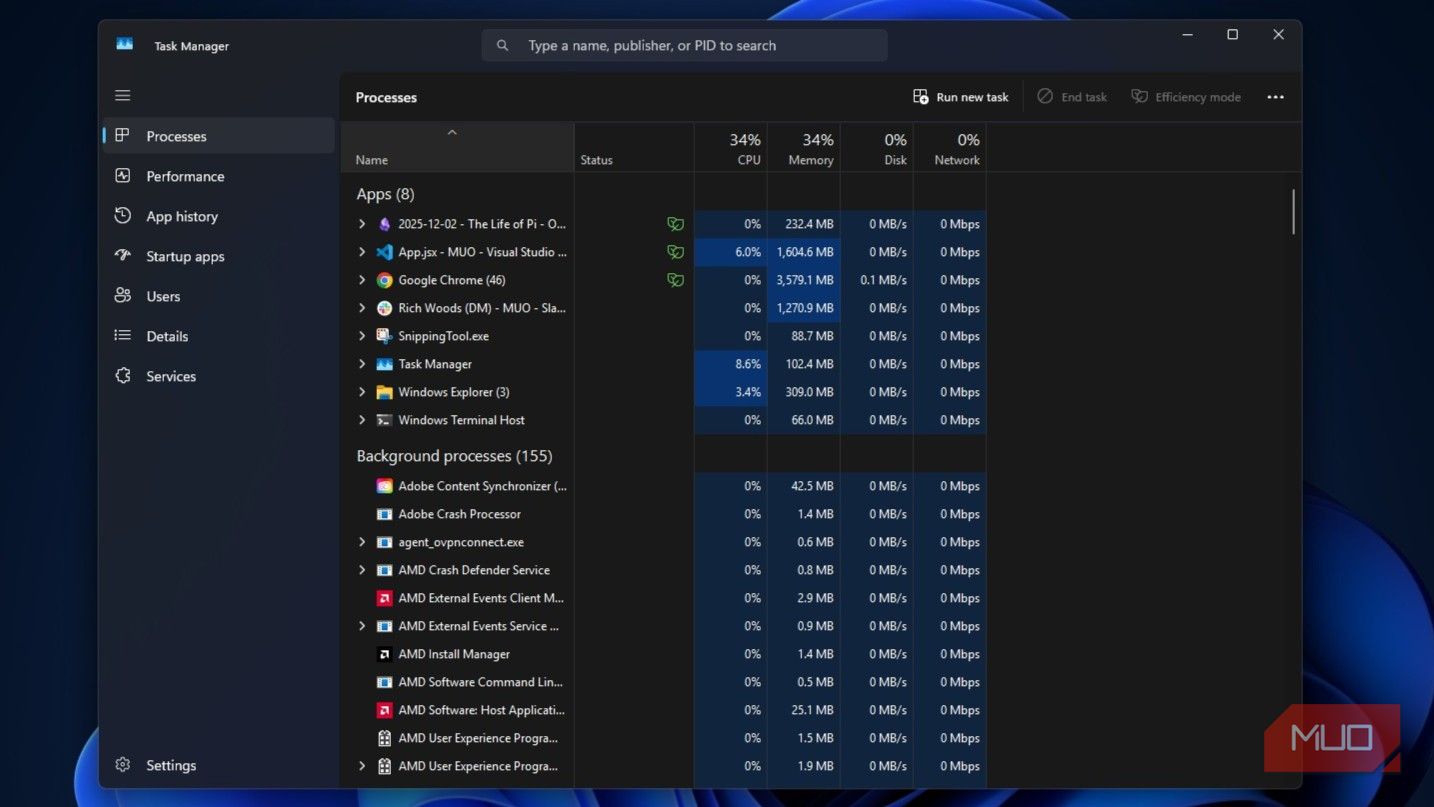This screenshot has height=807, width=1434.
Task: Click the Adobe Crash Processor icon
Action: [384, 514]
